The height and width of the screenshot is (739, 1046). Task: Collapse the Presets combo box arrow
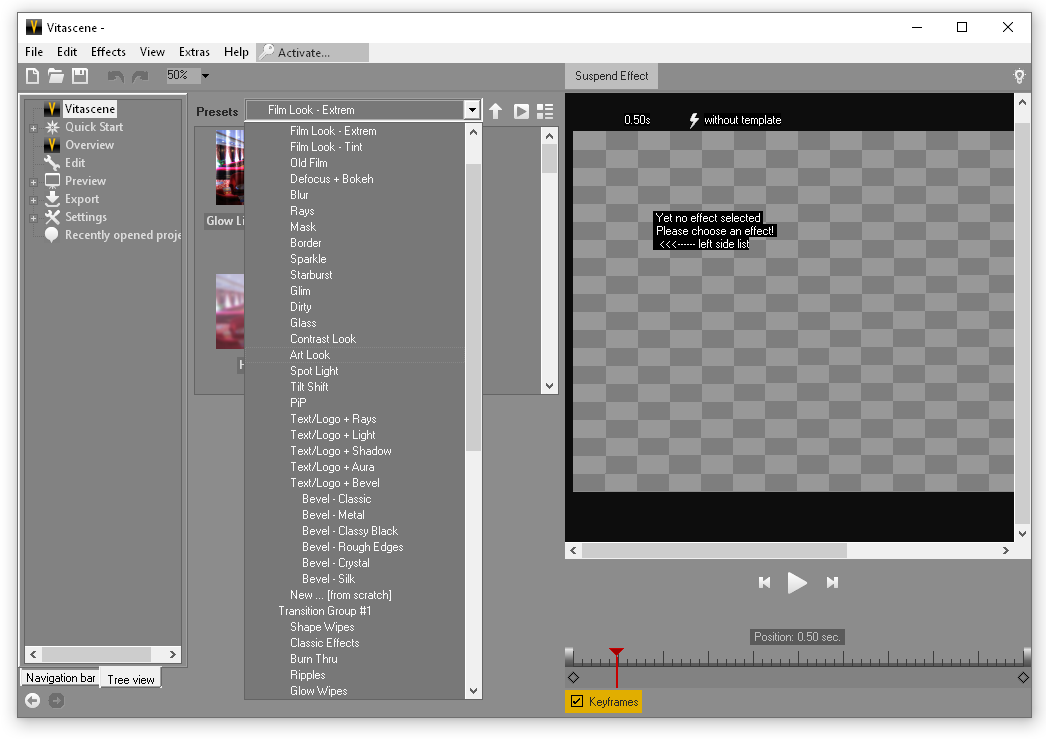click(x=472, y=110)
